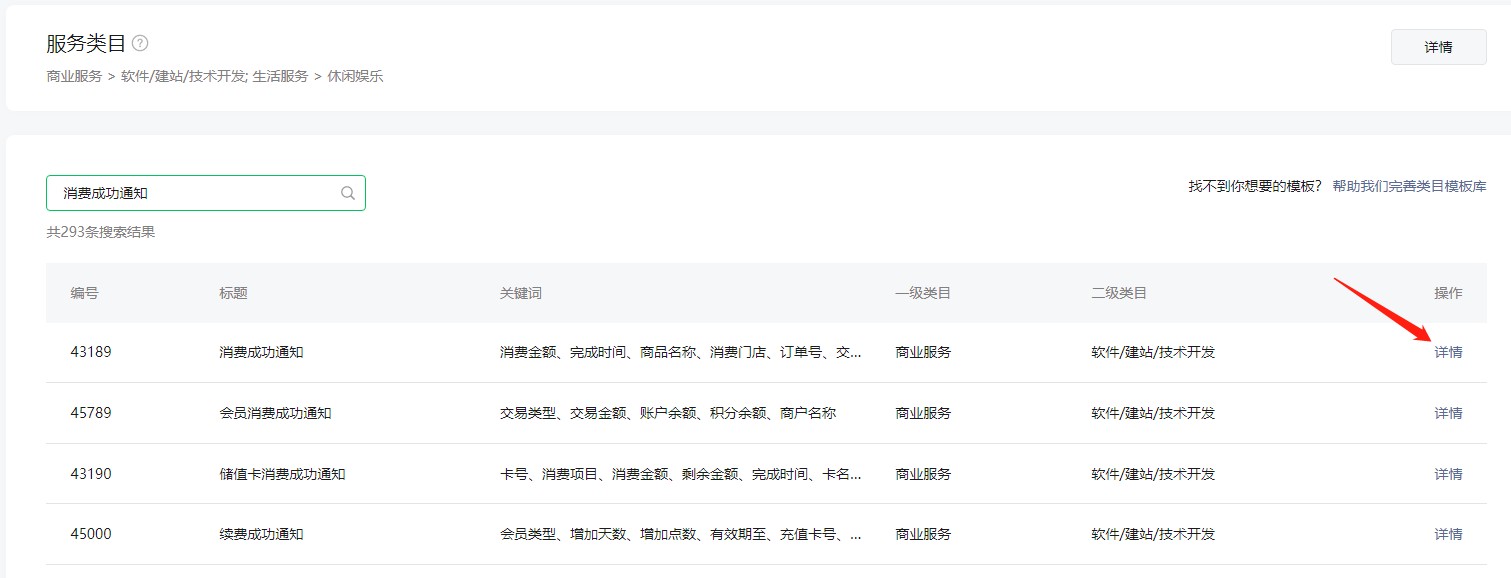
Task: Open 详情 for 续费成功通知 template
Action: click(1448, 533)
